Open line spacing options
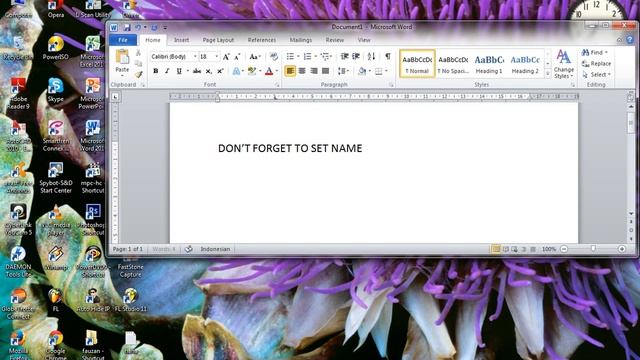Viewport: 640px width, 360px height. pos(343,71)
